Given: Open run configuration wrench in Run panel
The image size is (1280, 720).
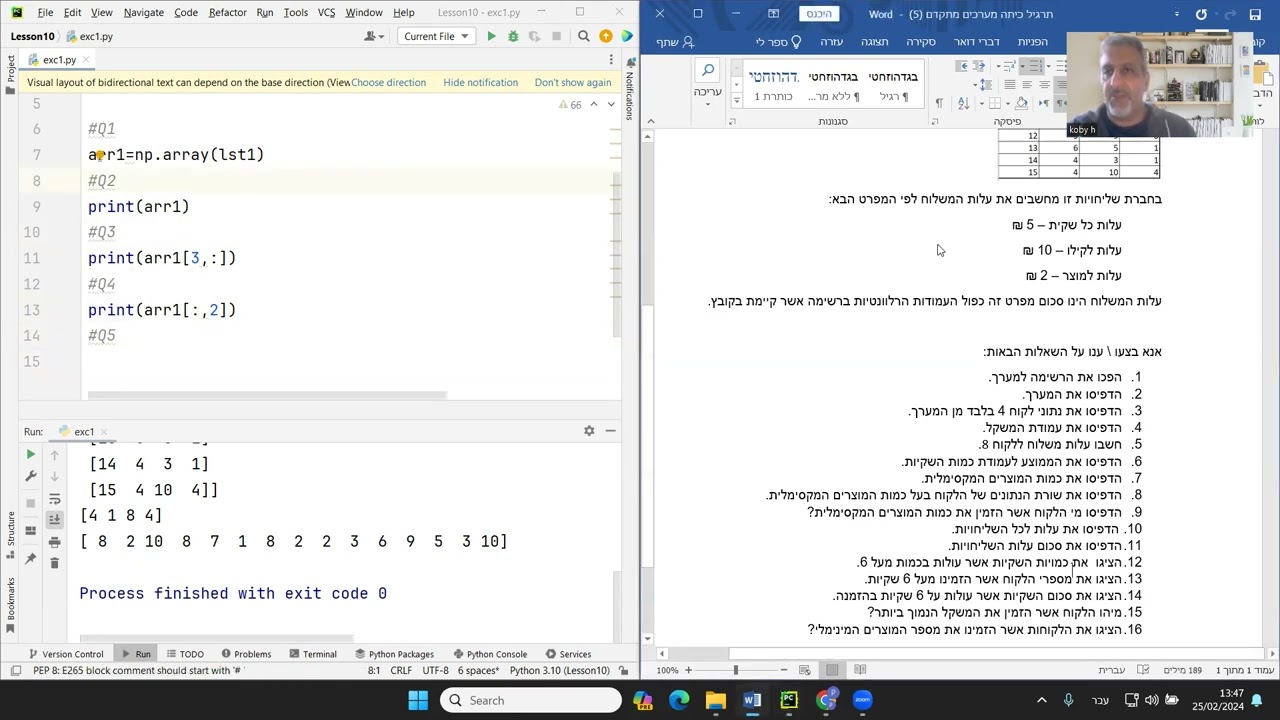Looking at the screenshot, I should pyautogui.click(x=30, y=477).
